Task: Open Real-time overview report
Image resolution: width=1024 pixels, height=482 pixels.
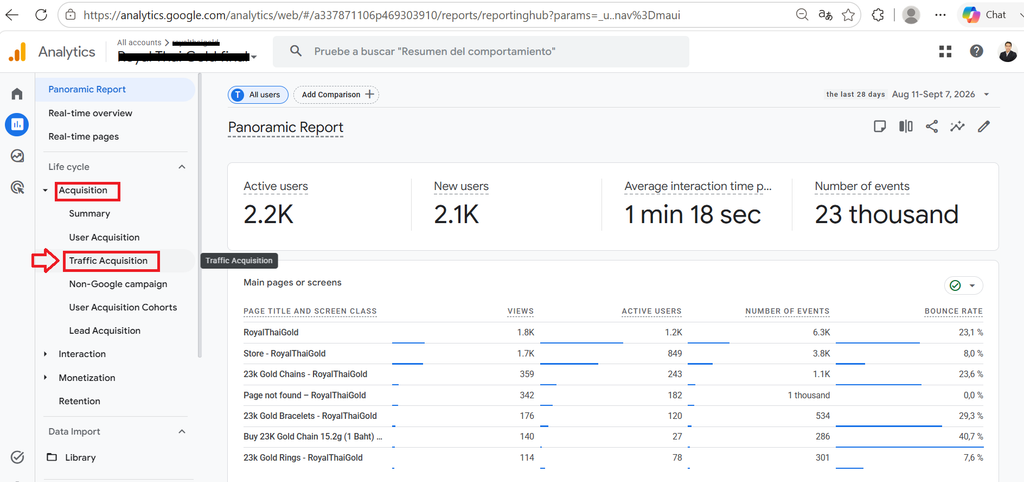Action: [x=90, y=113]
